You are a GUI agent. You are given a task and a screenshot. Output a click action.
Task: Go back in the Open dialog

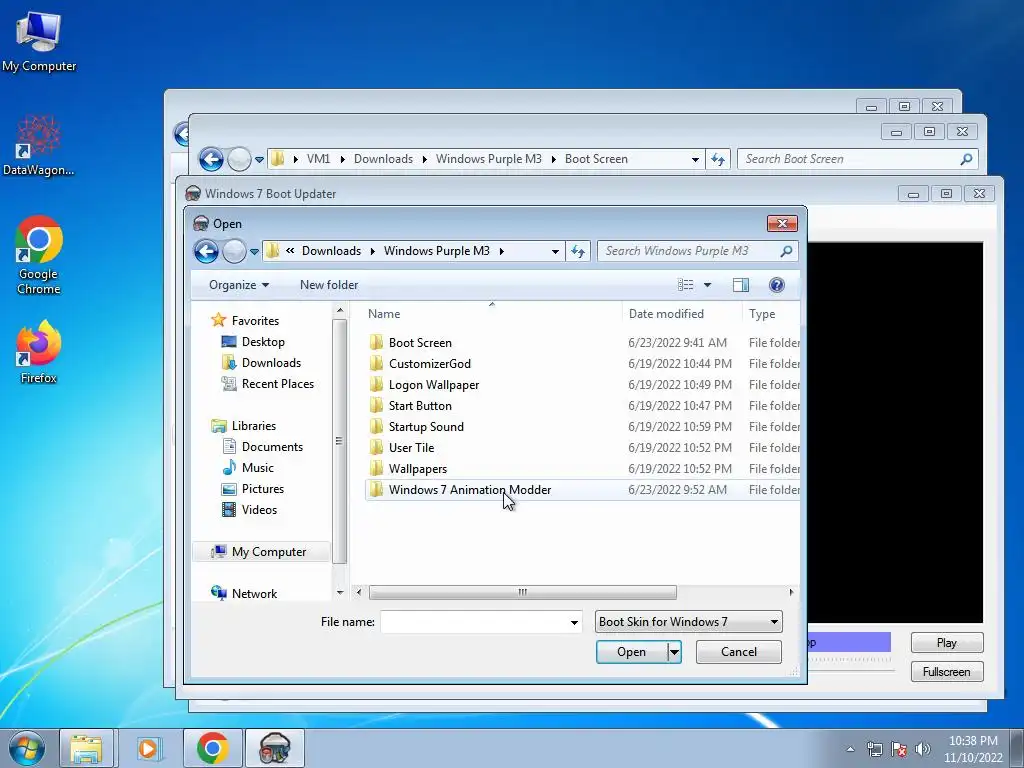[x=206, y=251]
